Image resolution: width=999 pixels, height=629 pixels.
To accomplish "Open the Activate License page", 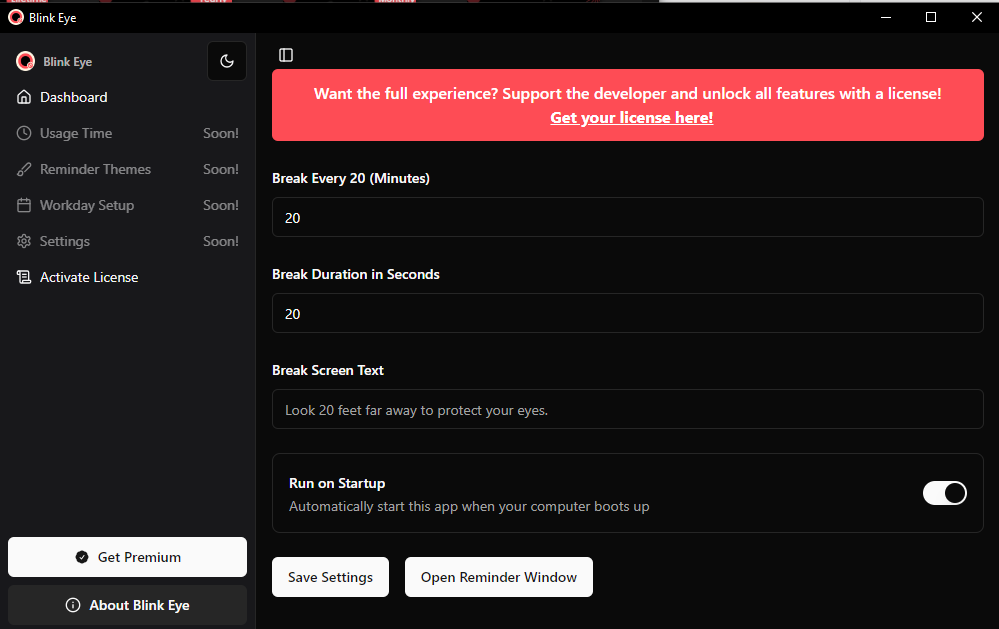I will [x=89, y=277].
